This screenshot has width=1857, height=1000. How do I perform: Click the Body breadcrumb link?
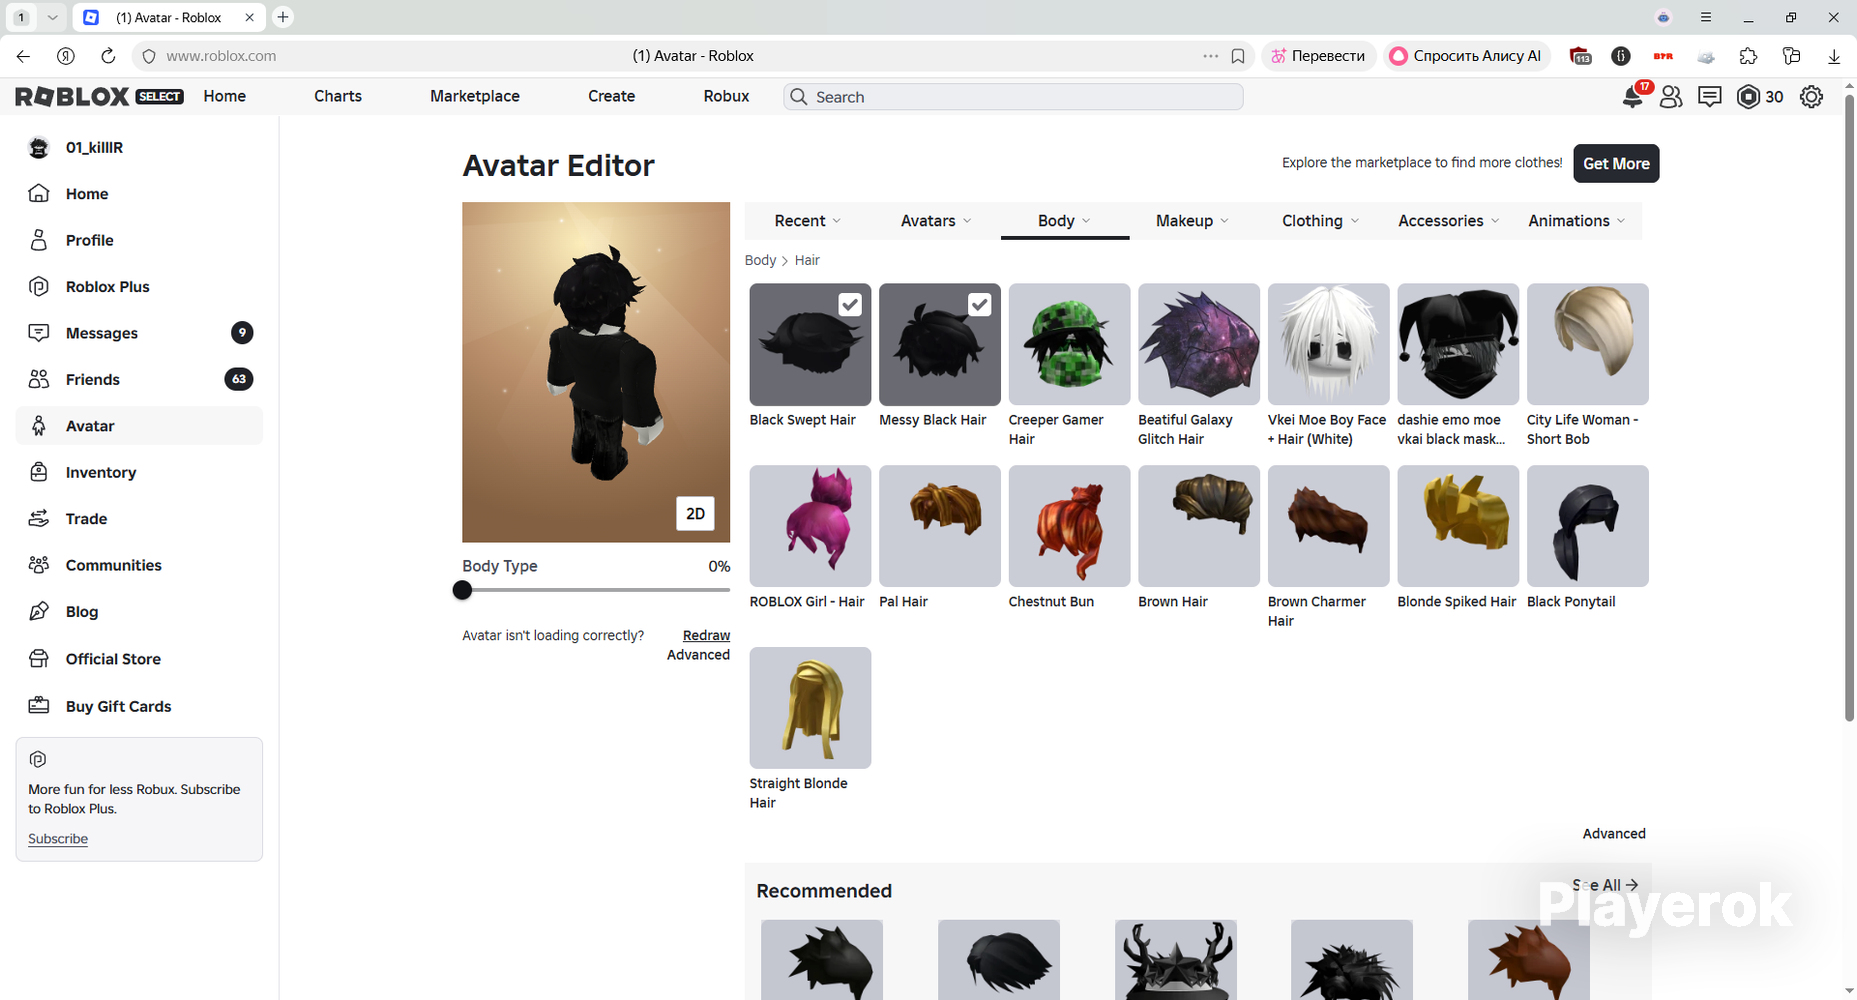click(760, 260)
